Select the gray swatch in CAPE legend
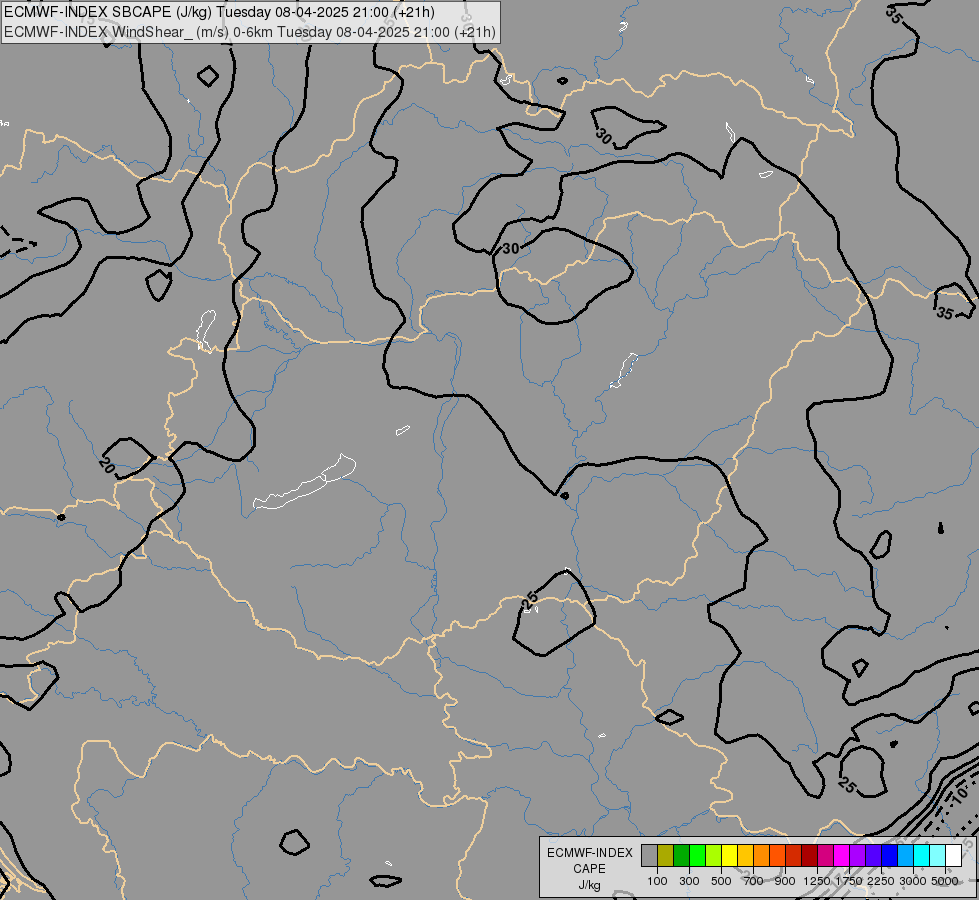The height and width of the screenshot is (900, 979). click(x=649, y=856)
